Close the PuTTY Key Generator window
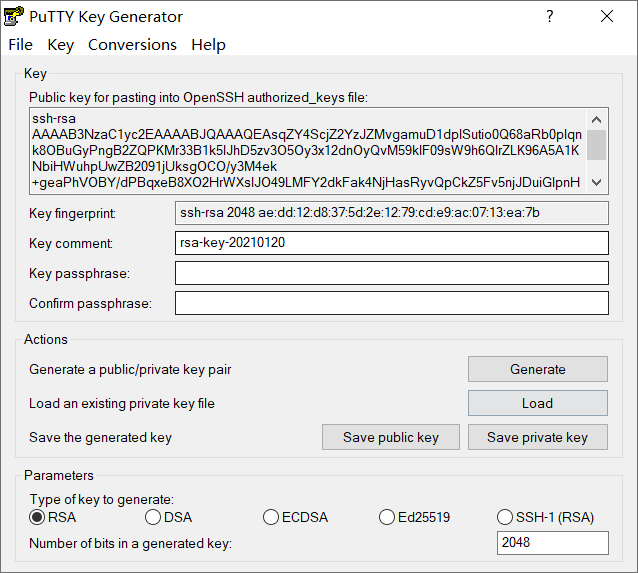Image resolution: width=638 pixels, height=573 pixels. (607, 16)
